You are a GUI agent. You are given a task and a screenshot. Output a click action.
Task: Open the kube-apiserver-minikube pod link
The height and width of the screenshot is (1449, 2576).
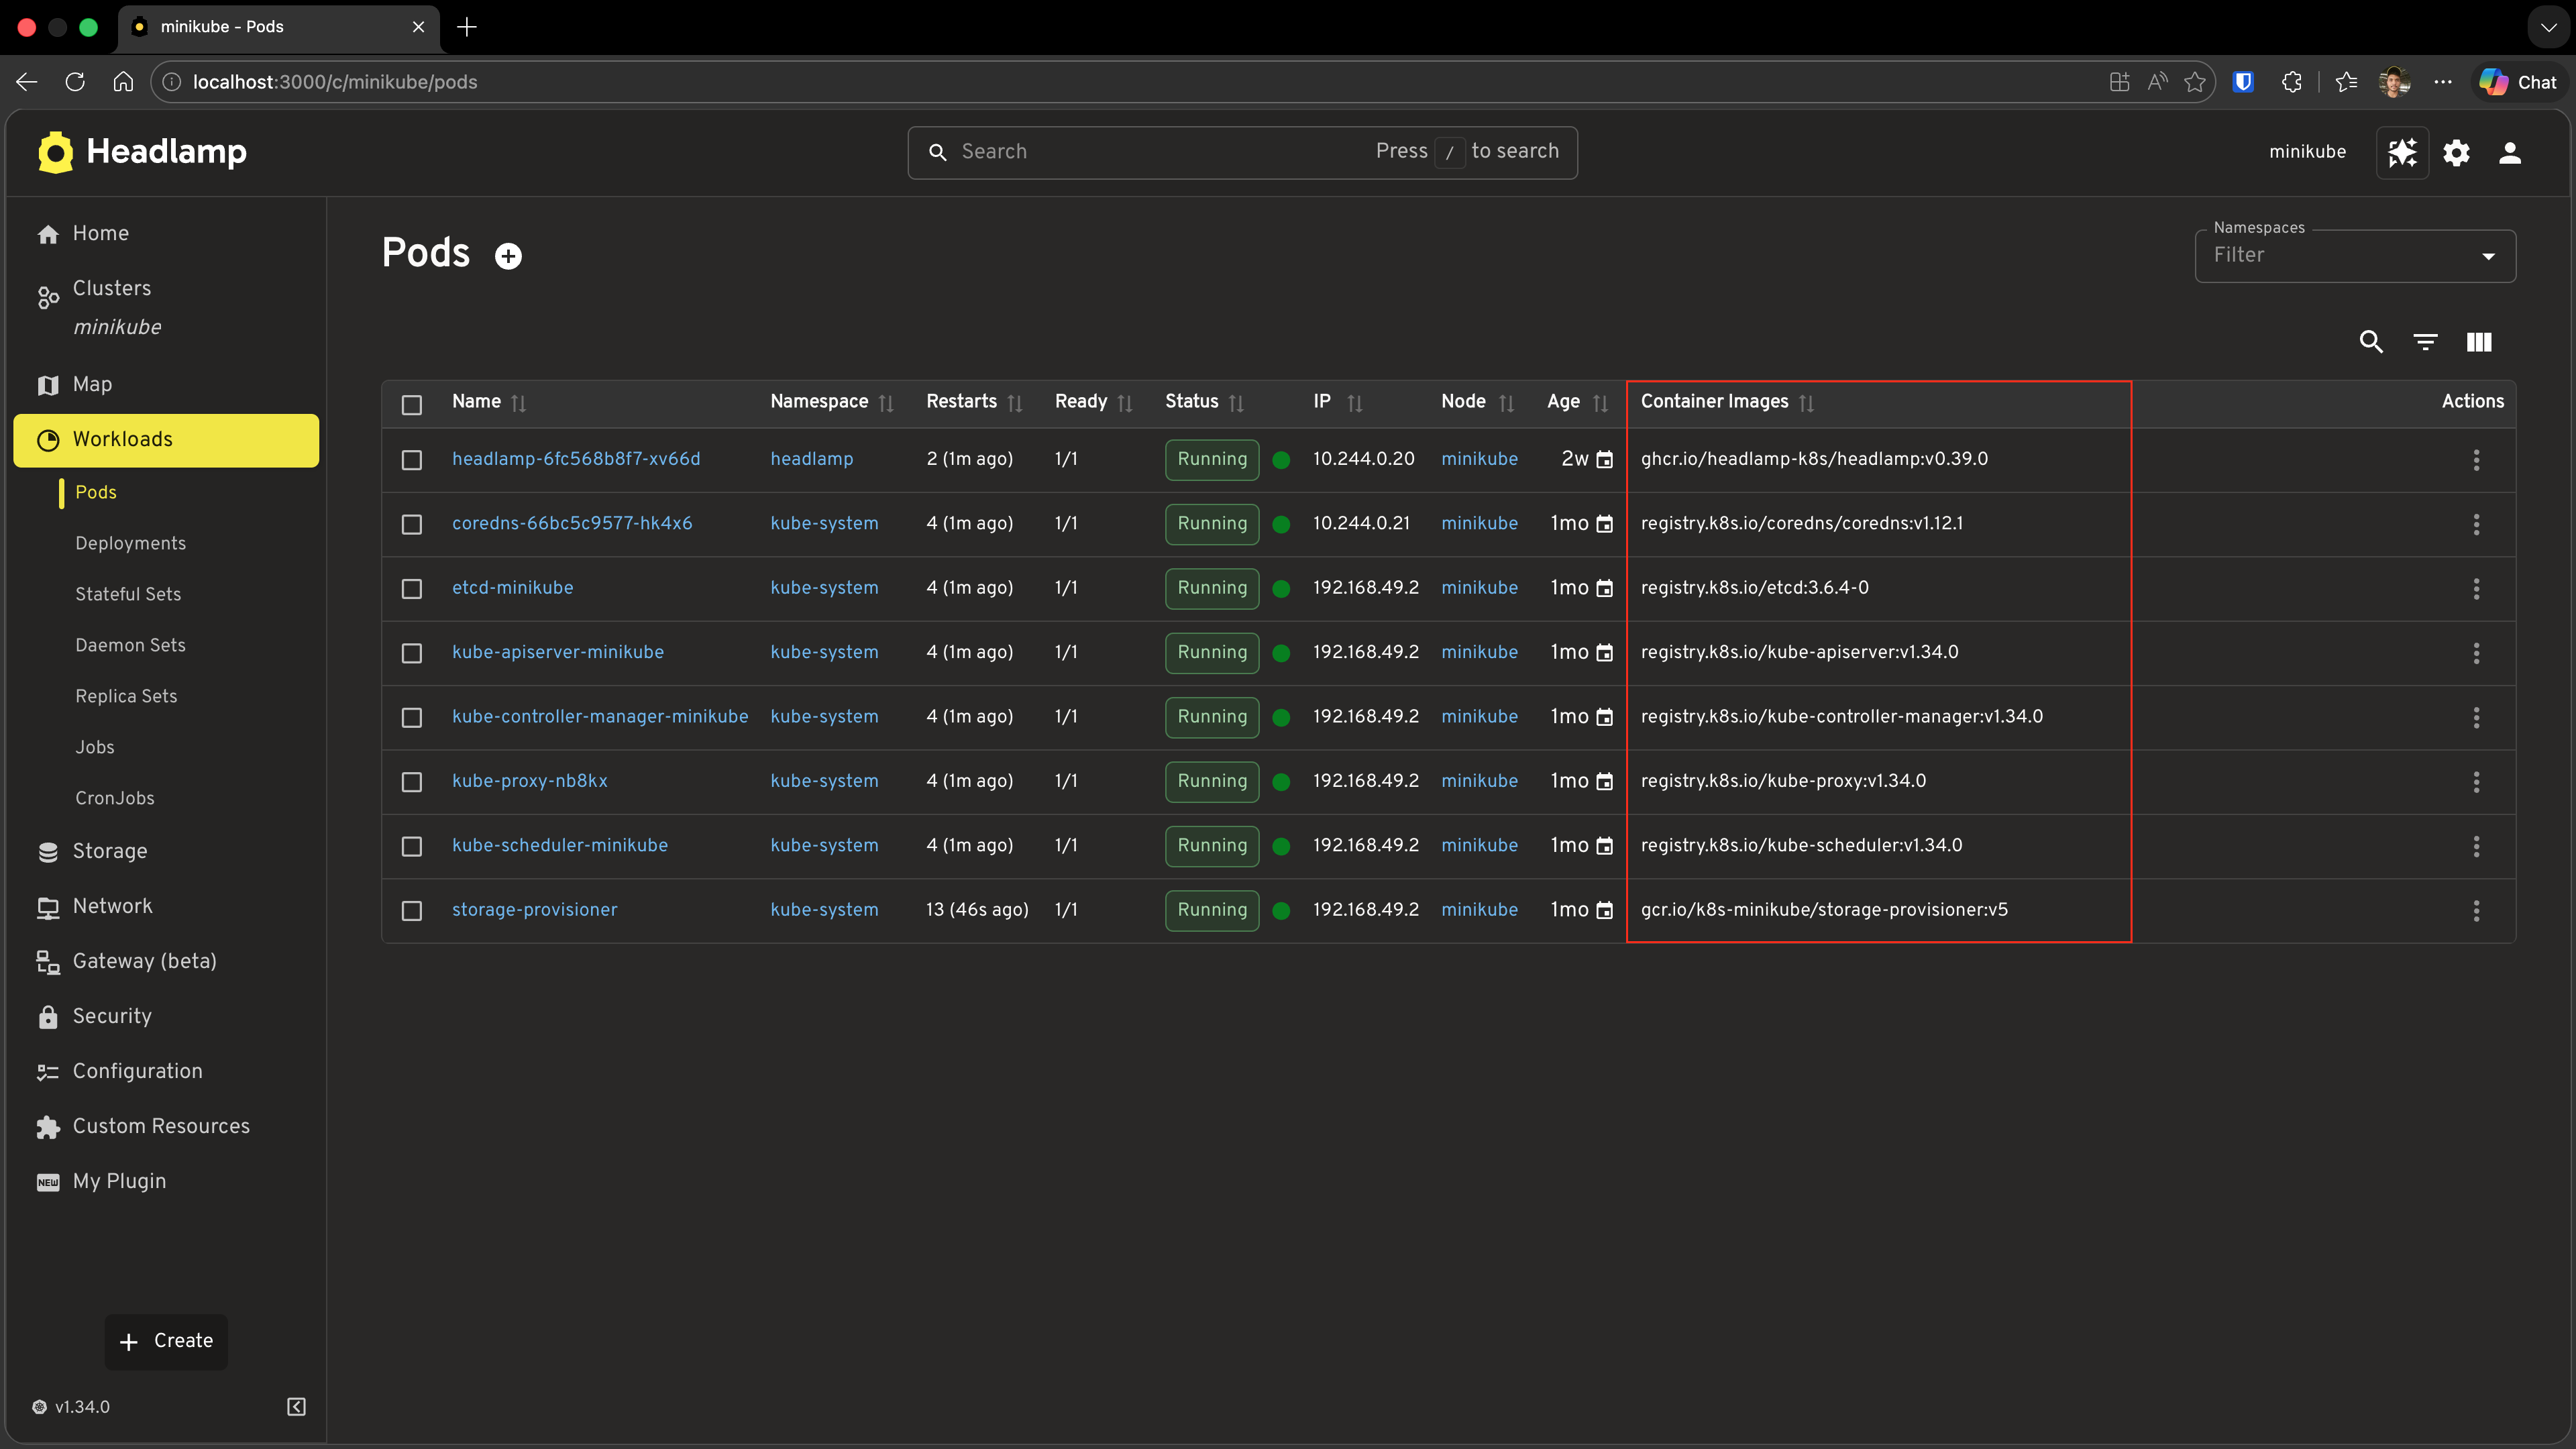click(x=558, y=651)
